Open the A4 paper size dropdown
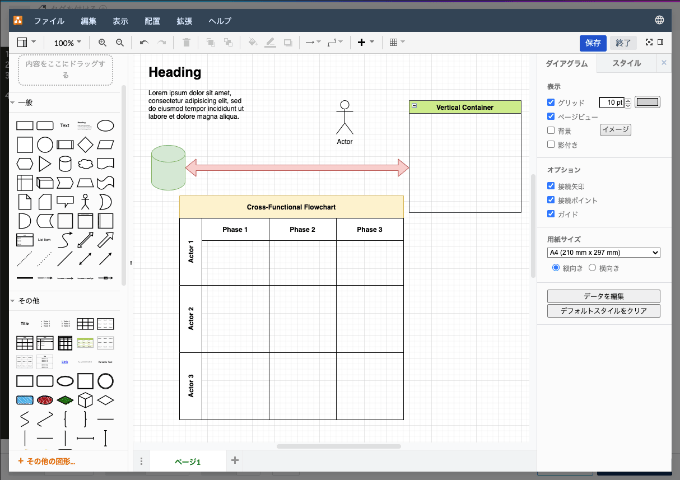The width and height of the screenshot is (680, 480). 604,253
